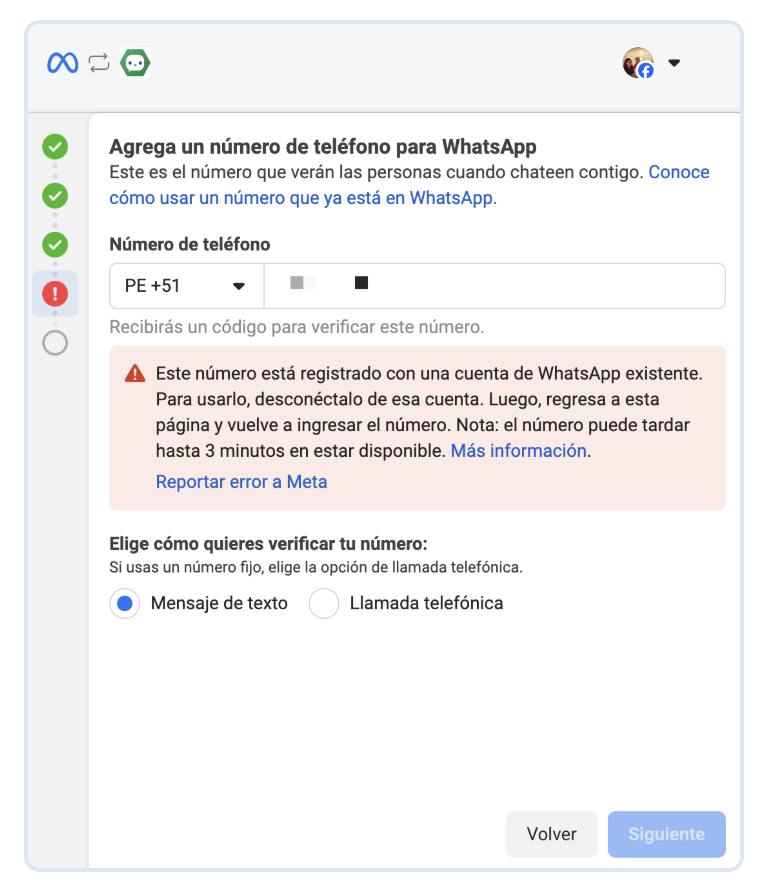Click the swap arrows icon in header
This screenshot has width=782, height=892.
[x=99, y=63]
